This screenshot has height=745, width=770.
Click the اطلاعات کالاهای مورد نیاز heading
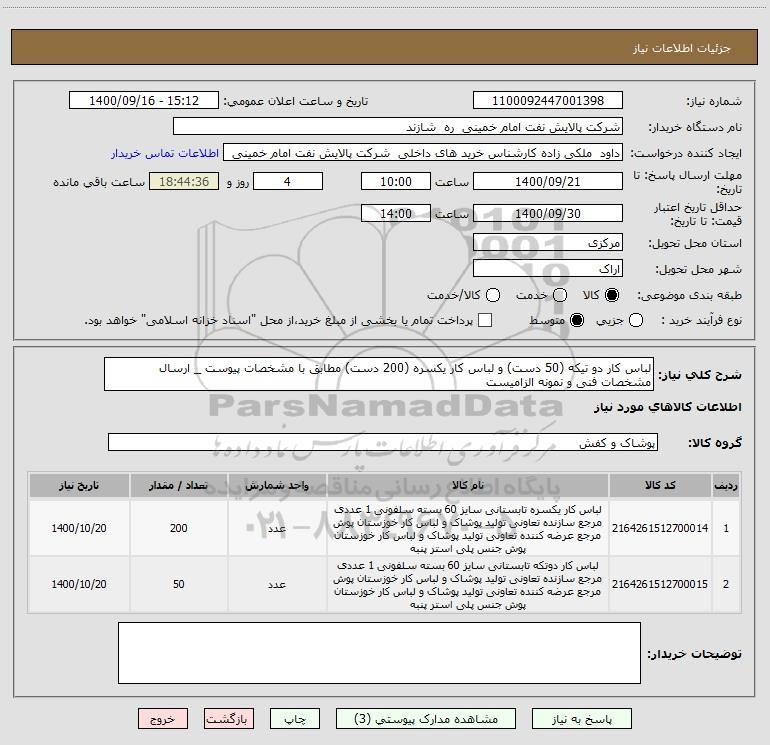click(667, 407)
